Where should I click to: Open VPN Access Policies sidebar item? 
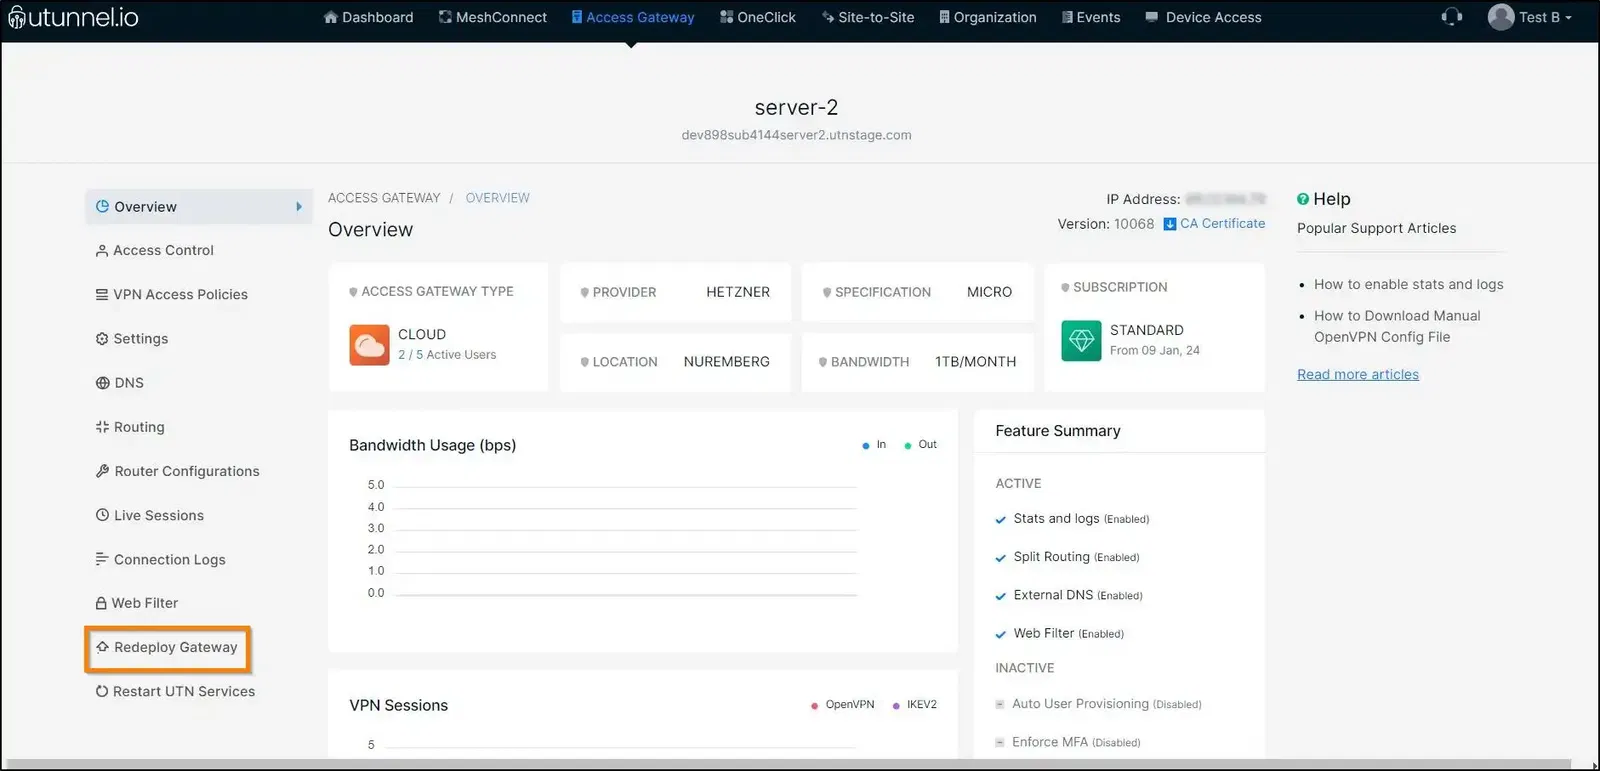pos(171,295)
